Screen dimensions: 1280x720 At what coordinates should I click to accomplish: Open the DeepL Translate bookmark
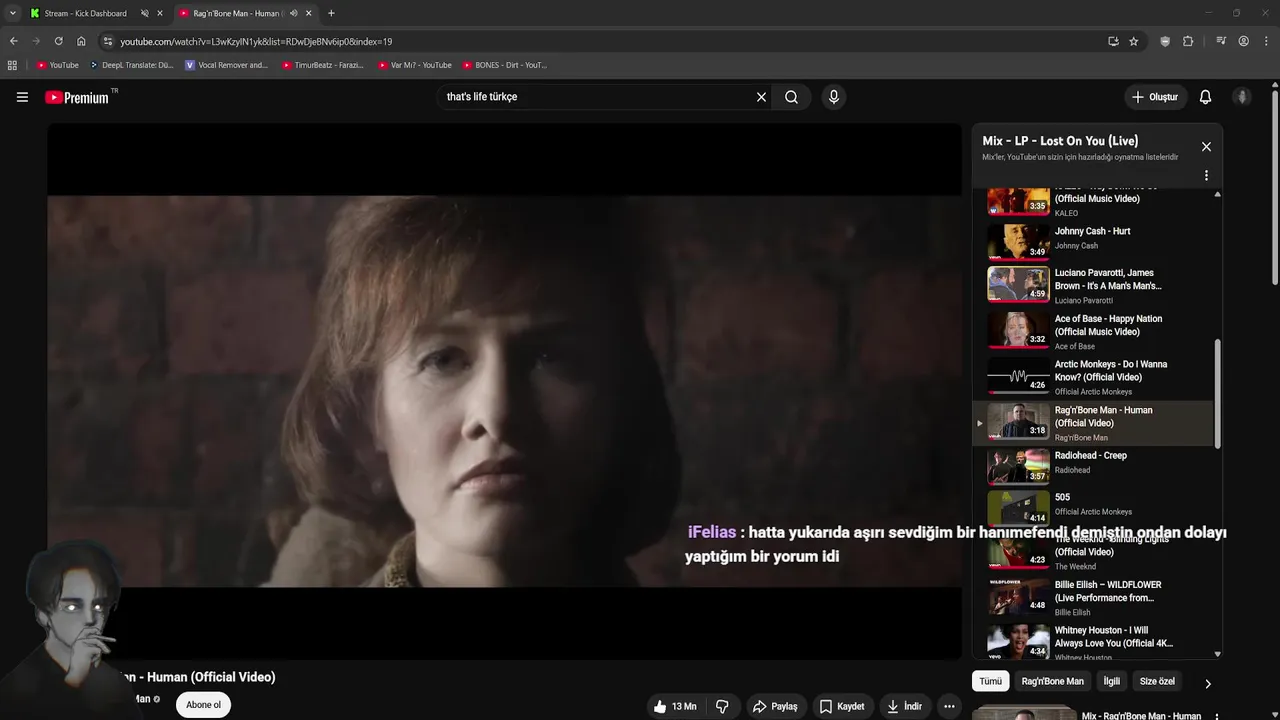point(131,65)
